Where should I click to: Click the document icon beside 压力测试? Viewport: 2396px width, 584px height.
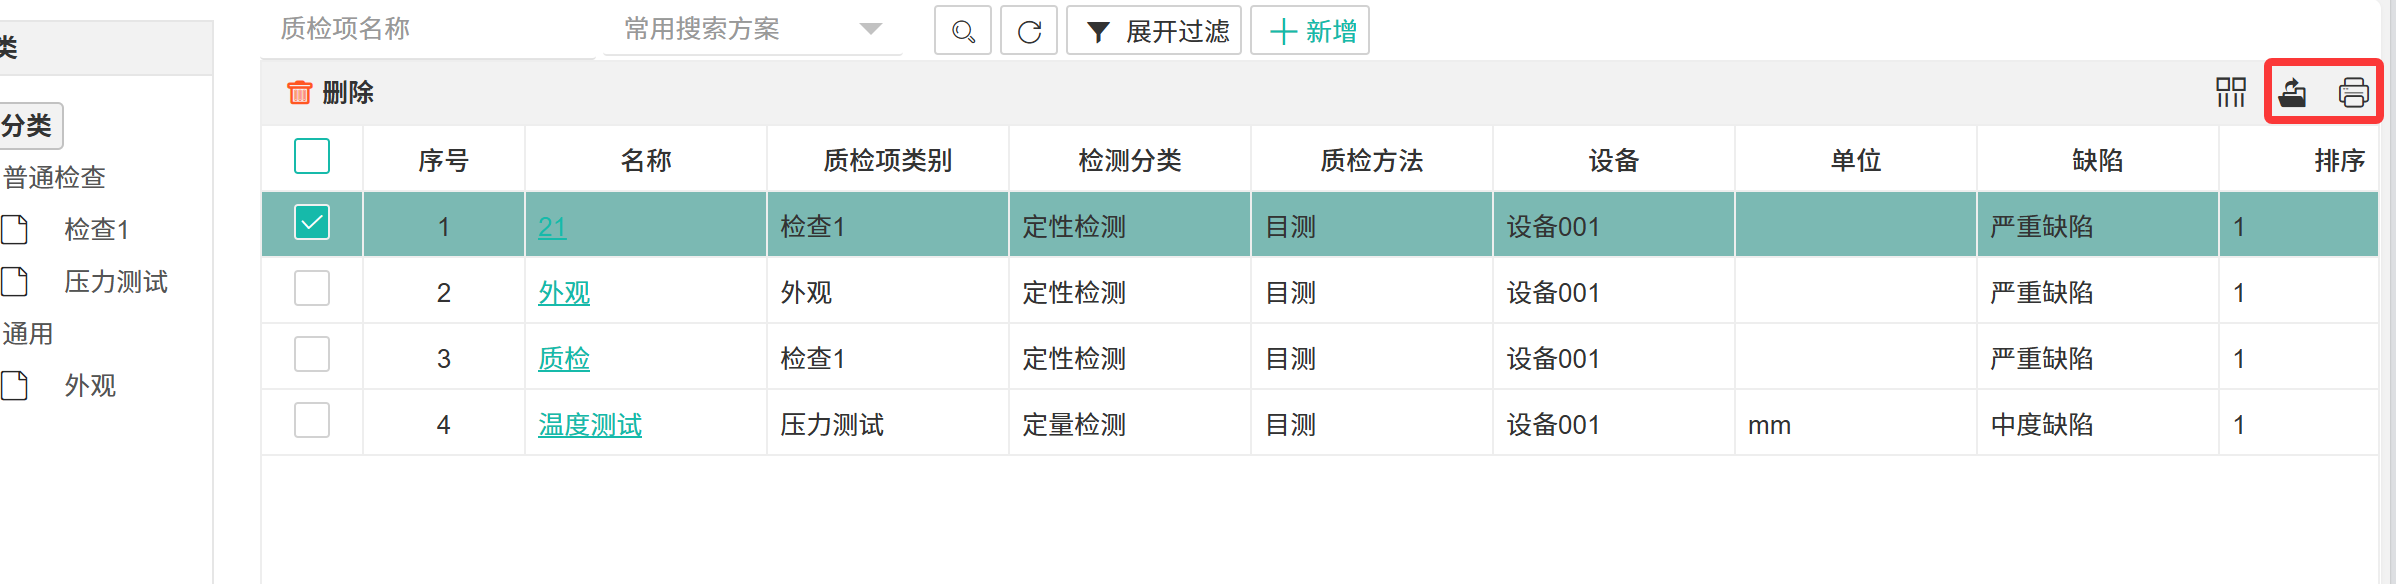tap(15, 282)
